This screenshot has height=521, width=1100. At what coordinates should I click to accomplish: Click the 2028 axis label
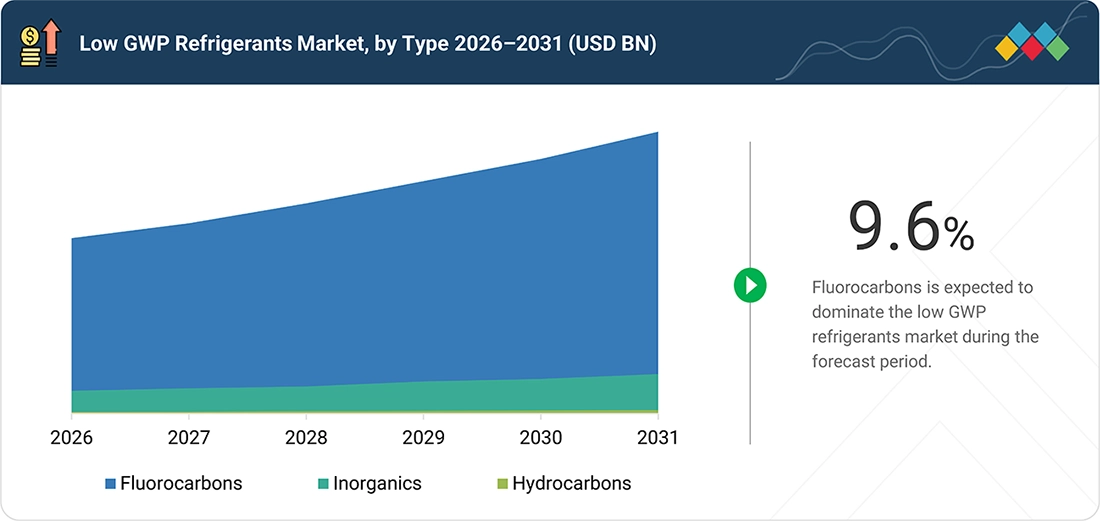(x=306, y=438)
